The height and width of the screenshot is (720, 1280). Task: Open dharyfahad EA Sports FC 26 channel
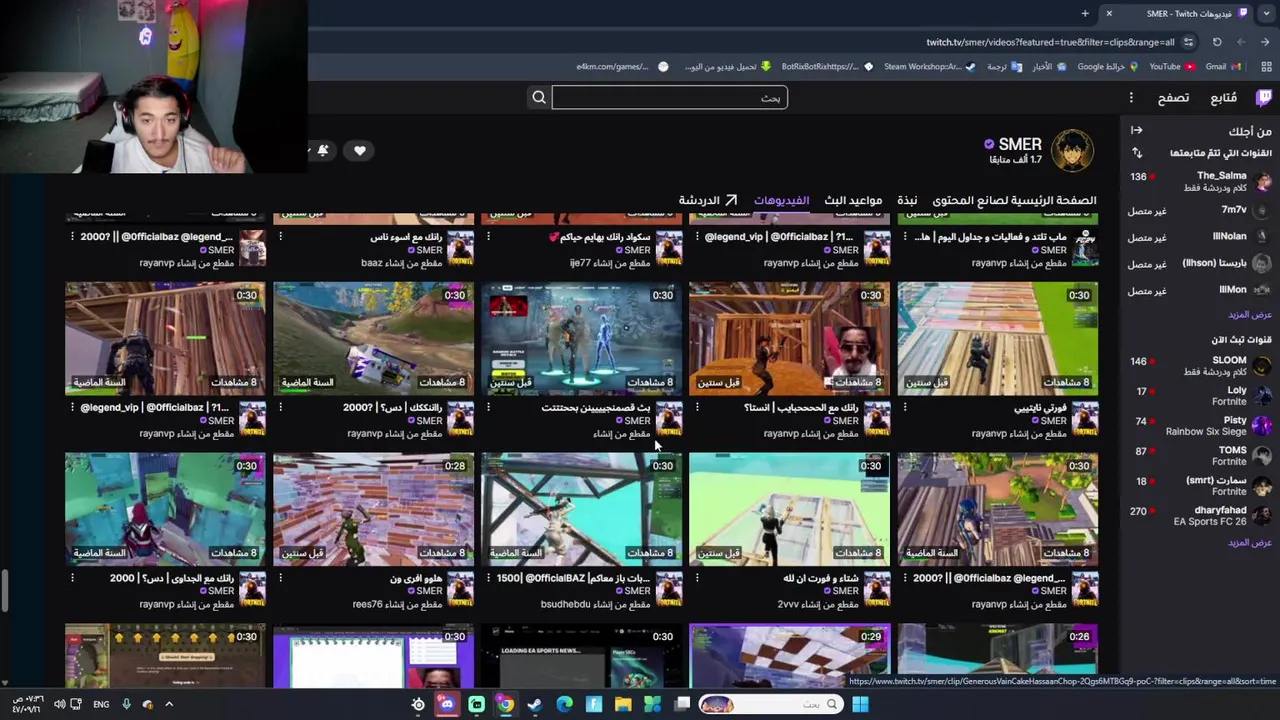1200,515
